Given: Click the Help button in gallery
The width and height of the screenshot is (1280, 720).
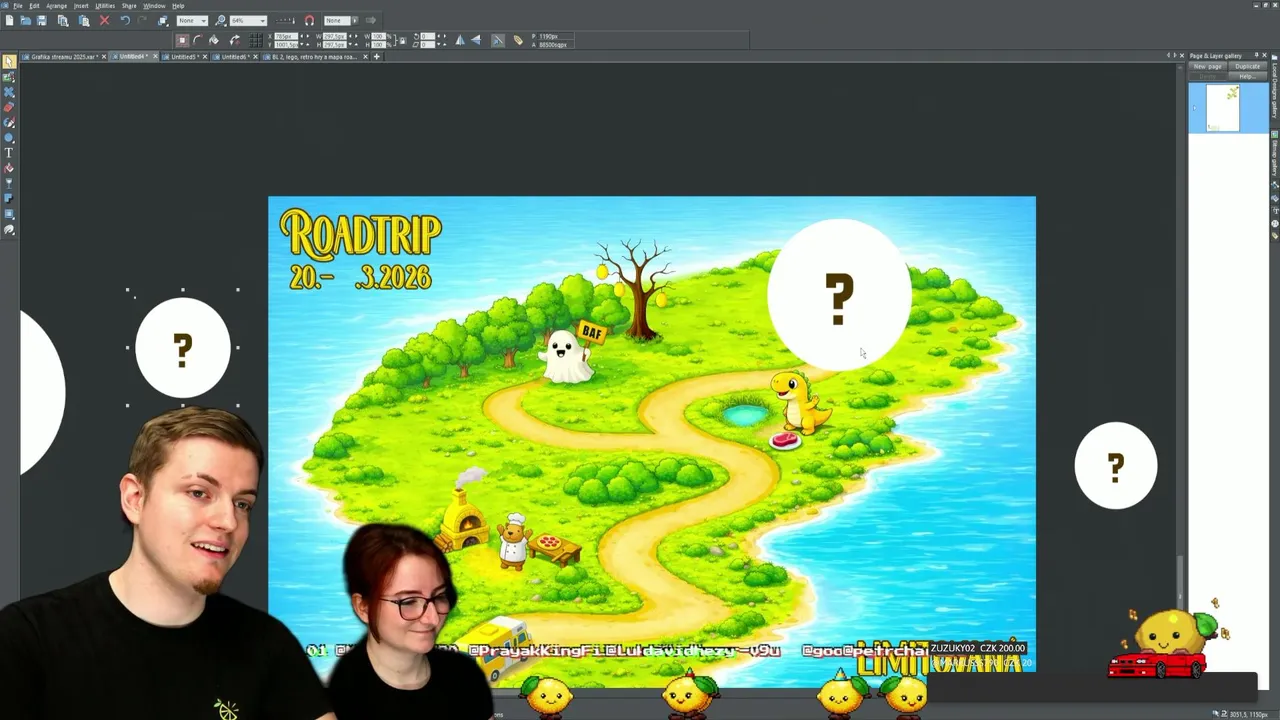Looking at the screenshot, I should click(x=1248, y=76).
